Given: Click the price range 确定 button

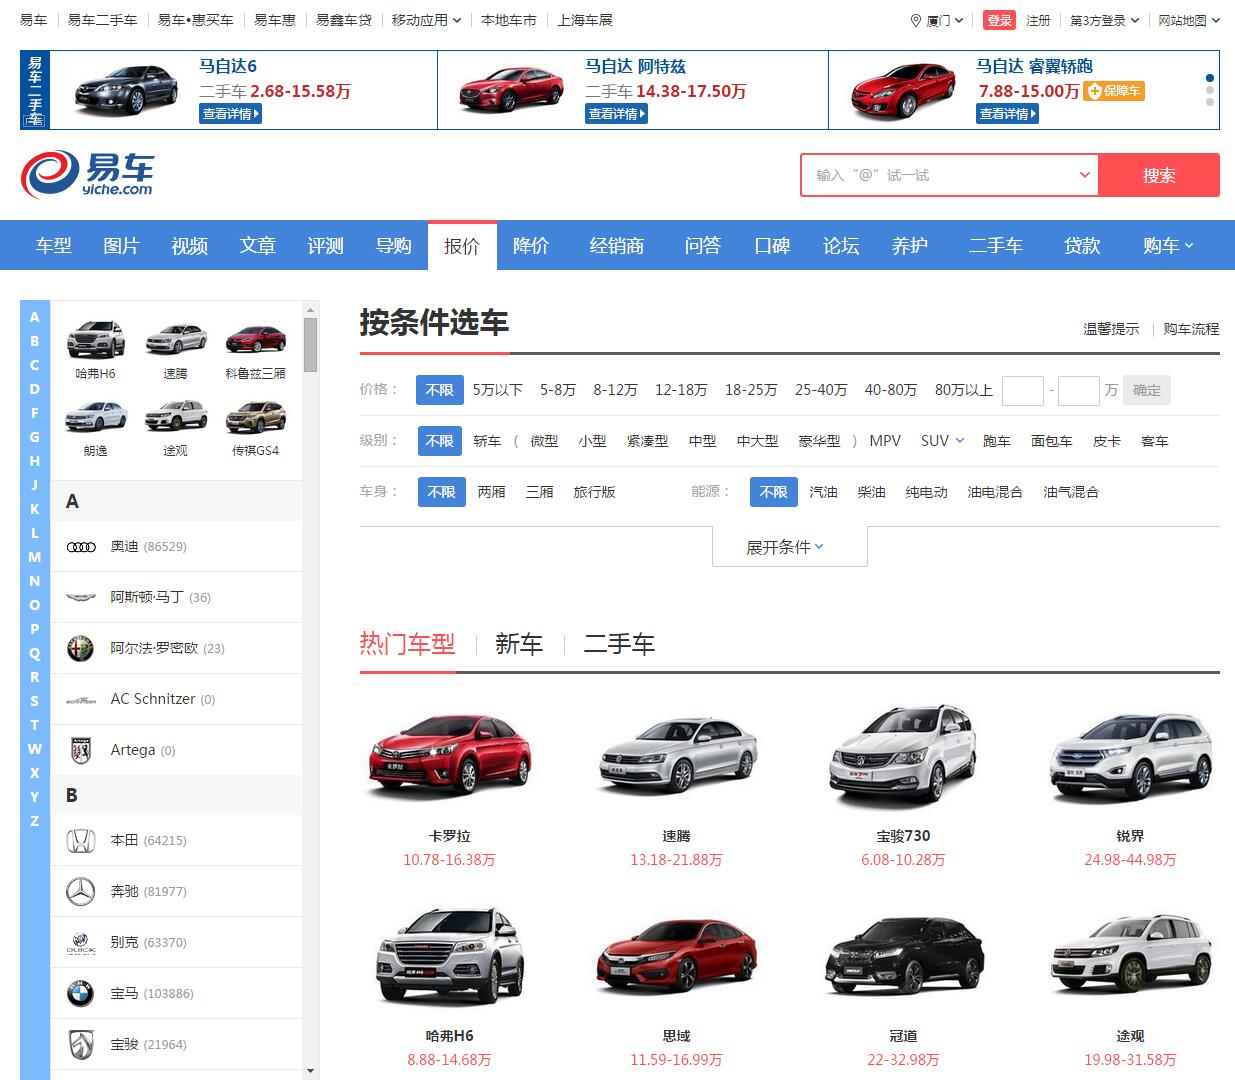Looking at the screenshot, I should tap(1147, 390).
